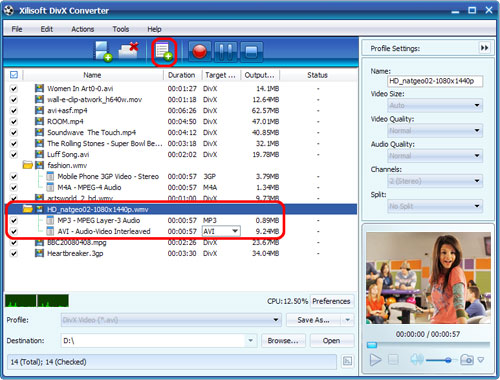Uncheck The Rolling Stones - Super Bowl checkbox

pyautogui.click(x=14, y=144)
